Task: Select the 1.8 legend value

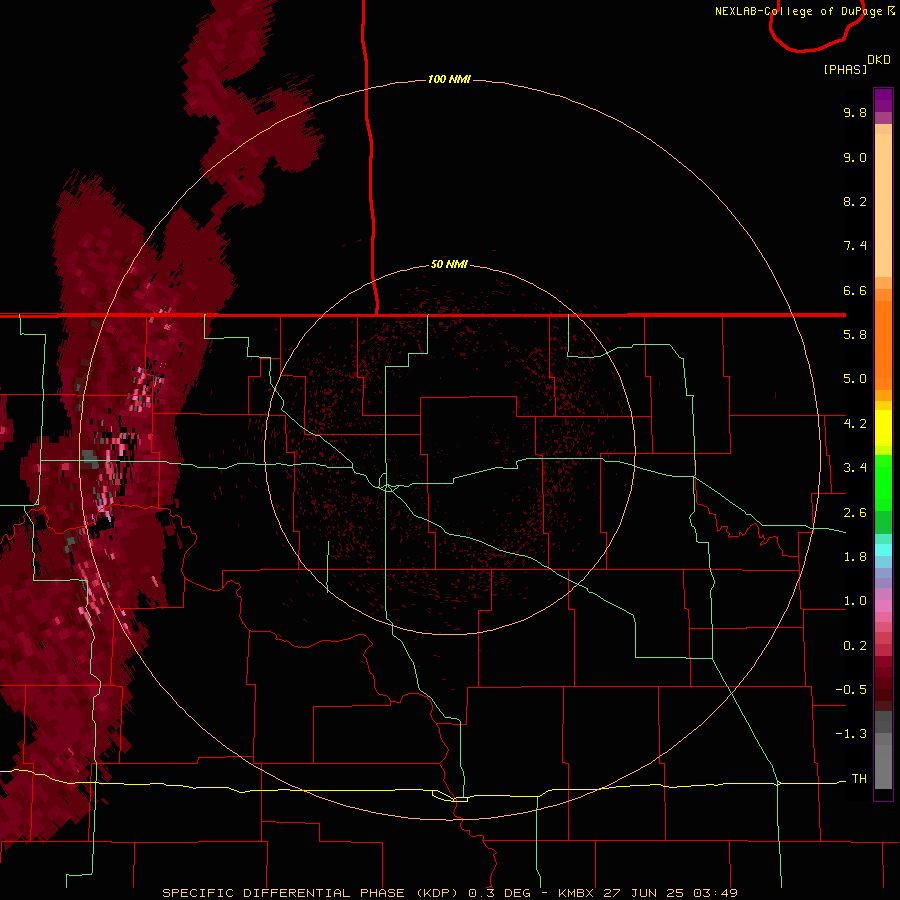Action: [x=855, y=557]
